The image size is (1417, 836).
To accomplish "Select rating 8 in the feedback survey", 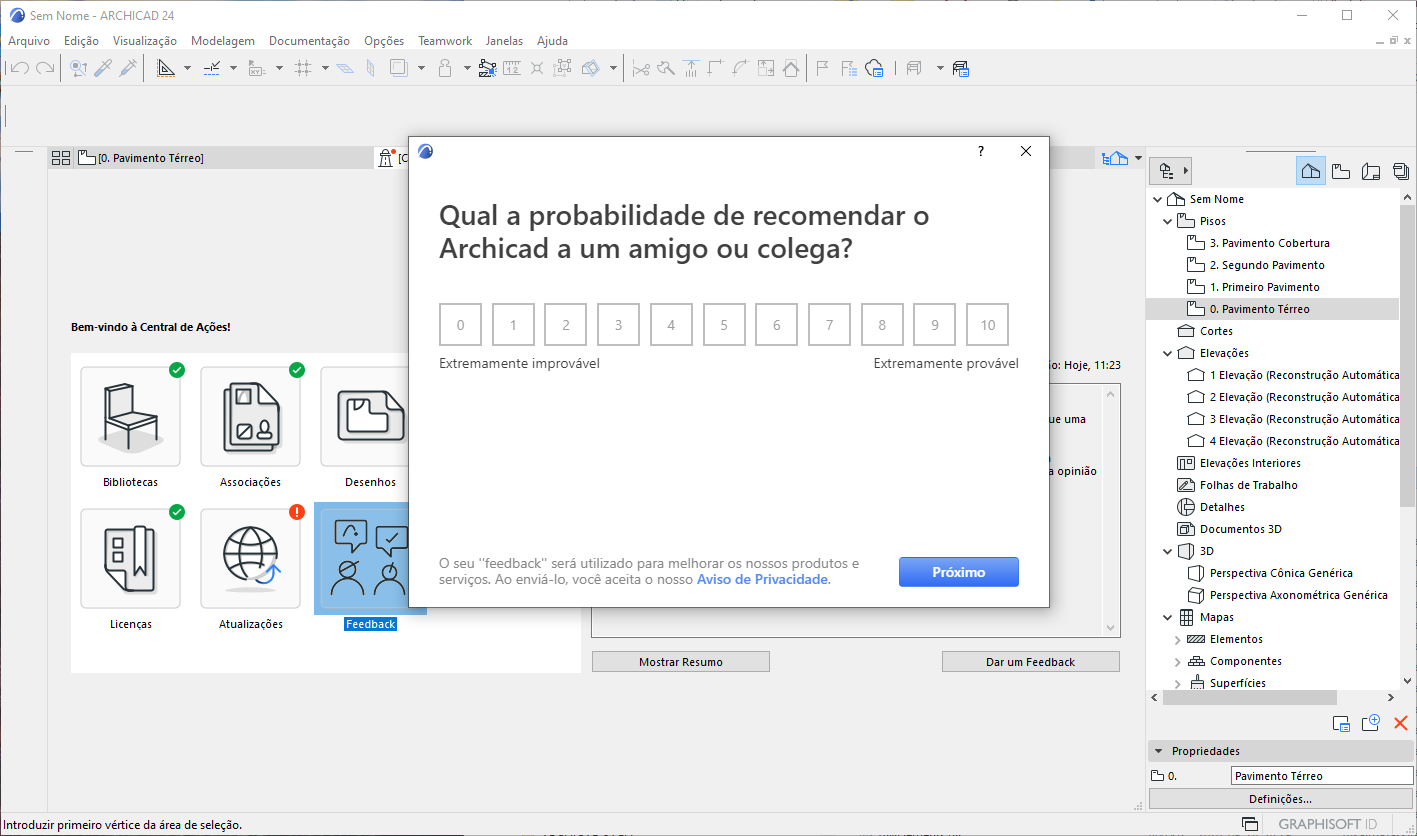I will 882,325.
